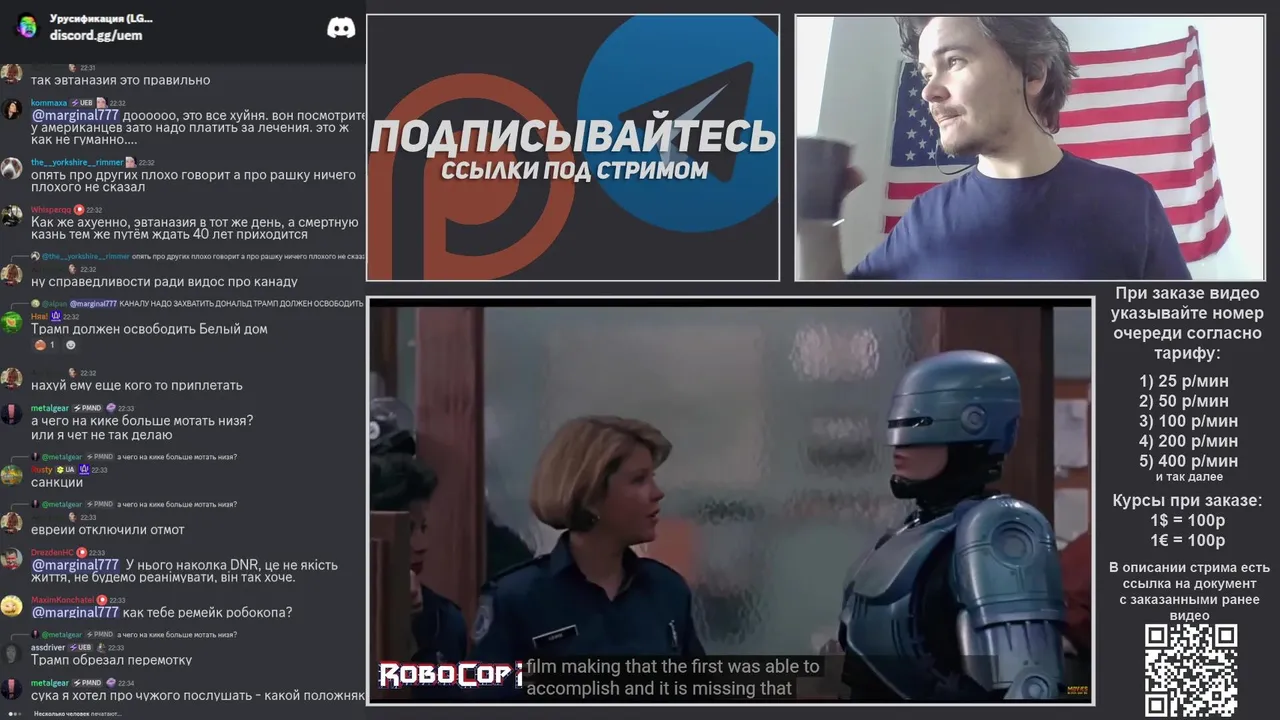Click the username Whisperqq
The height and width of the screenshot is (720, 1280).
(x=51, y=210)
